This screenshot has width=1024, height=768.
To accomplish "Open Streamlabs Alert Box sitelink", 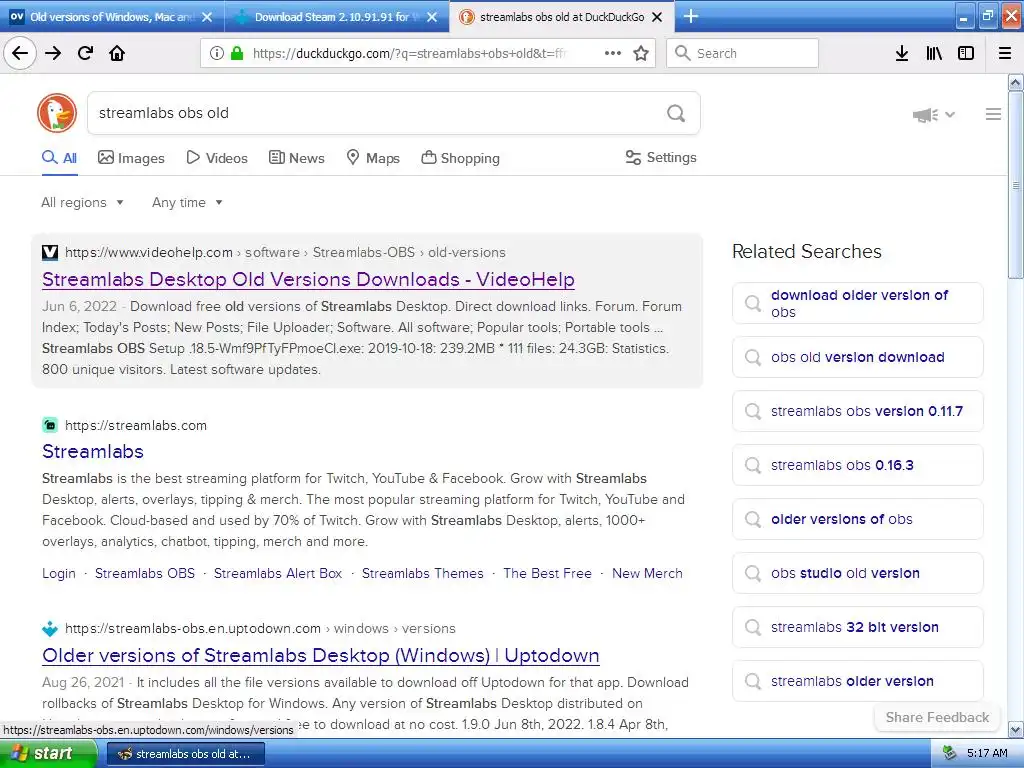I will pos(278,573).
